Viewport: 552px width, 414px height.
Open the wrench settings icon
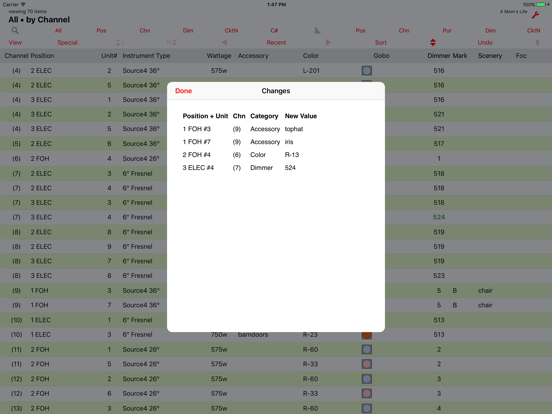click(535, 15)
